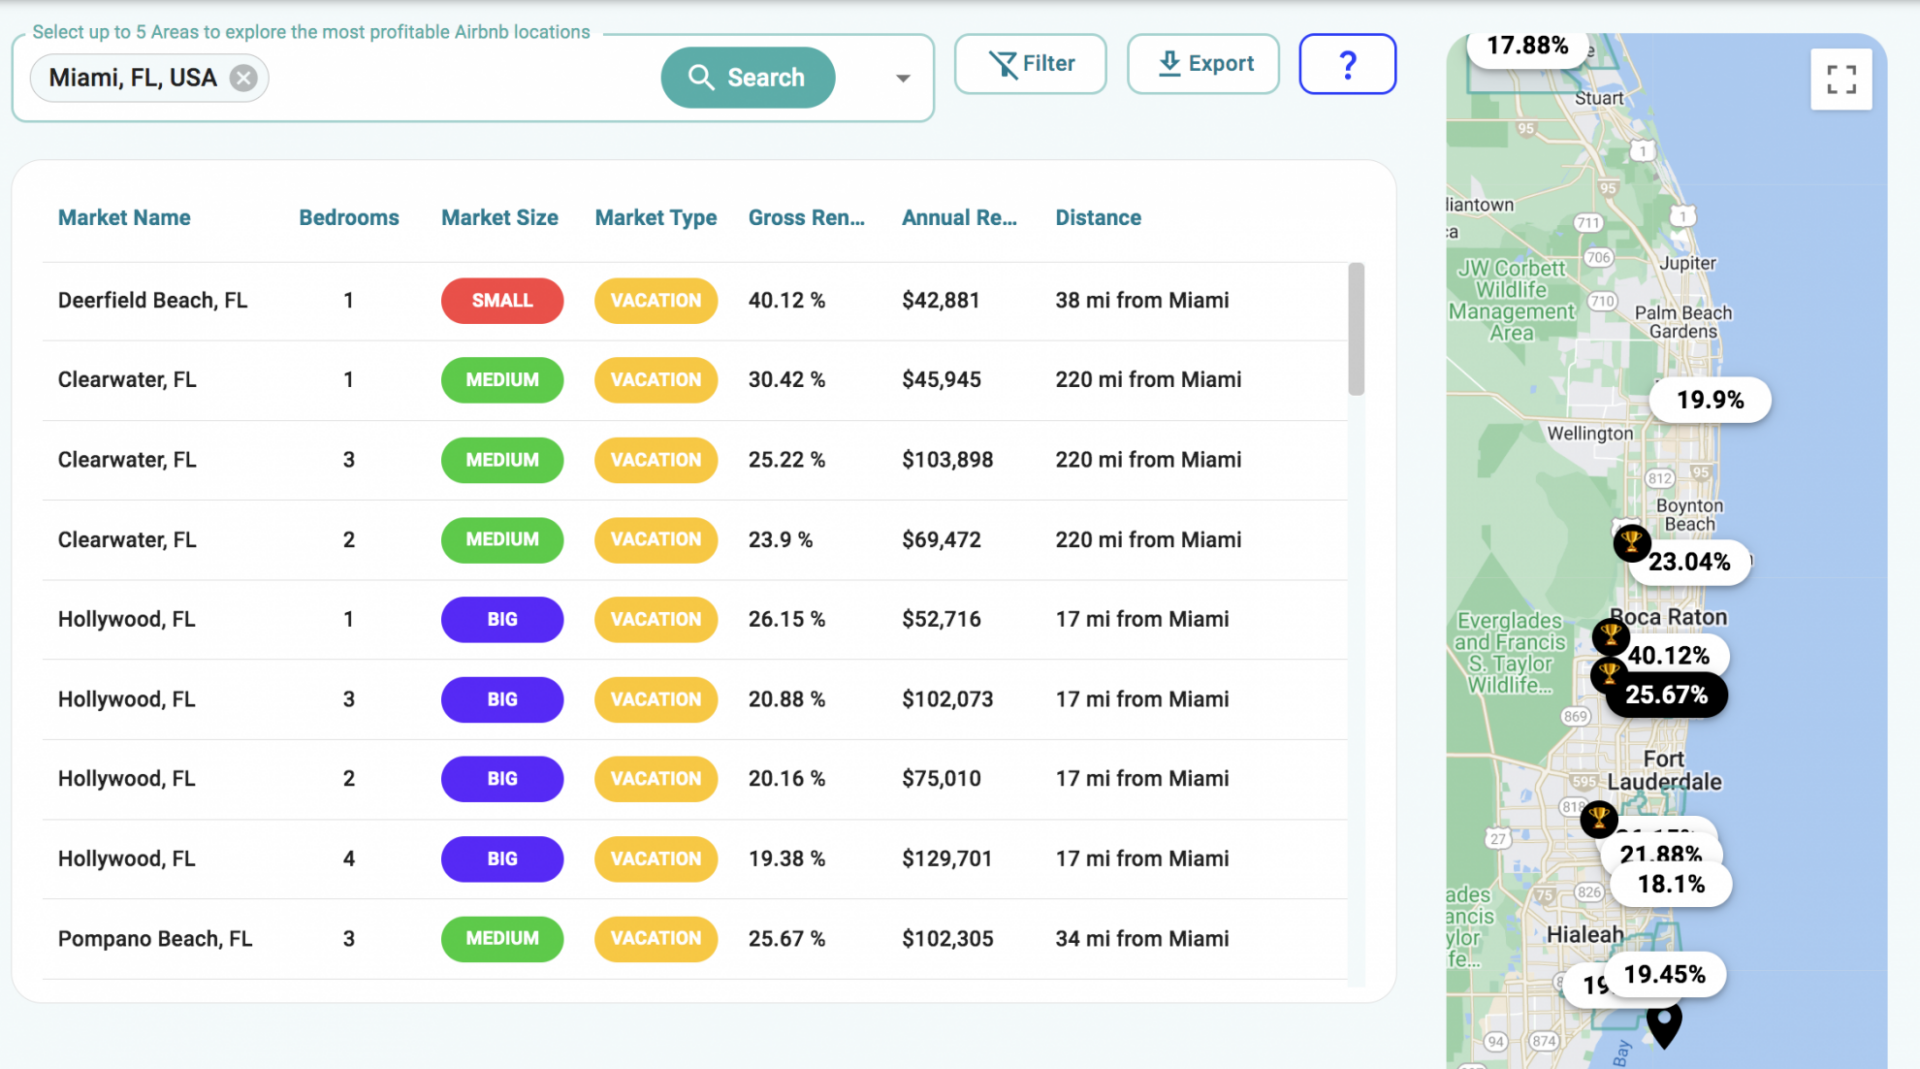
Task: Select the $102,073 annual revenue cell
Action: click(x=948, y=700)
